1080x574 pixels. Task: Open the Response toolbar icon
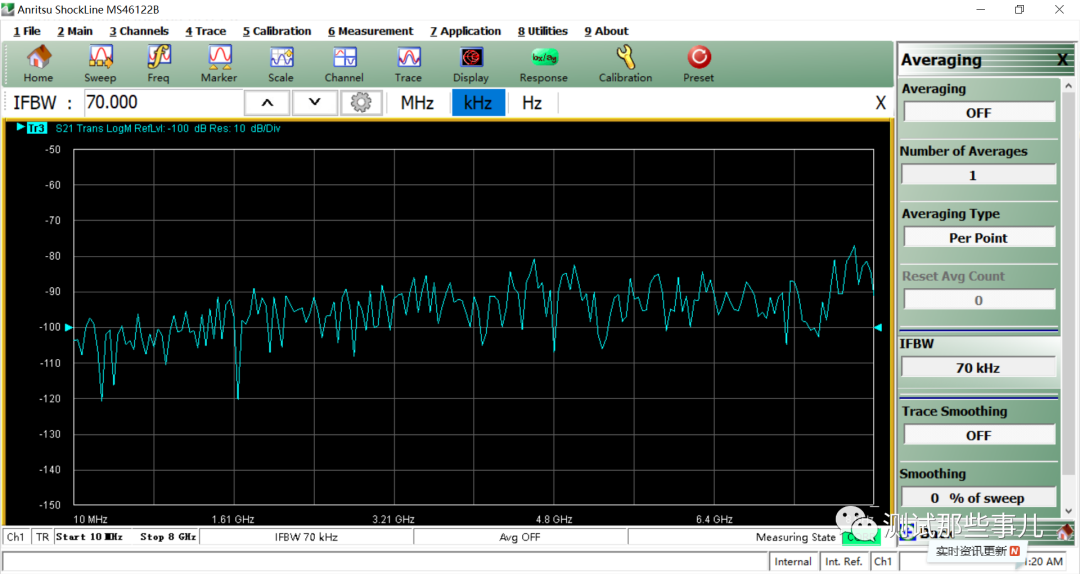tap(543, 64)
